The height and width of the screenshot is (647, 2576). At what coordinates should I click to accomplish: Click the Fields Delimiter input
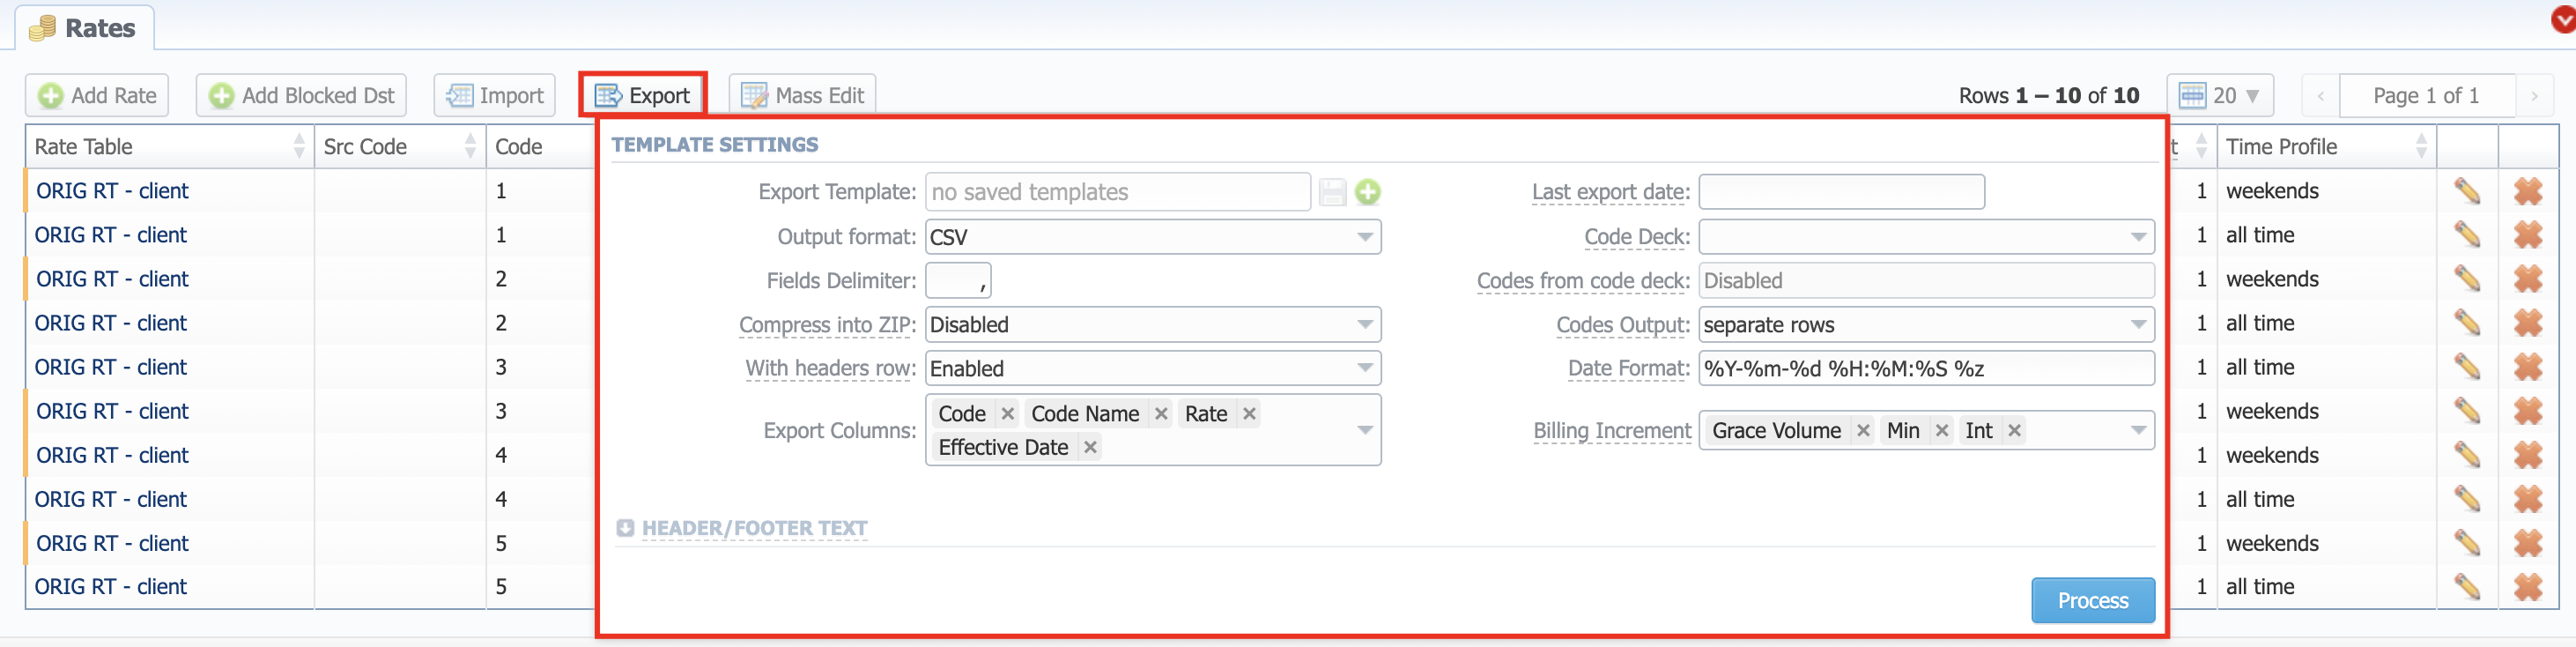[x=958, y=281]
